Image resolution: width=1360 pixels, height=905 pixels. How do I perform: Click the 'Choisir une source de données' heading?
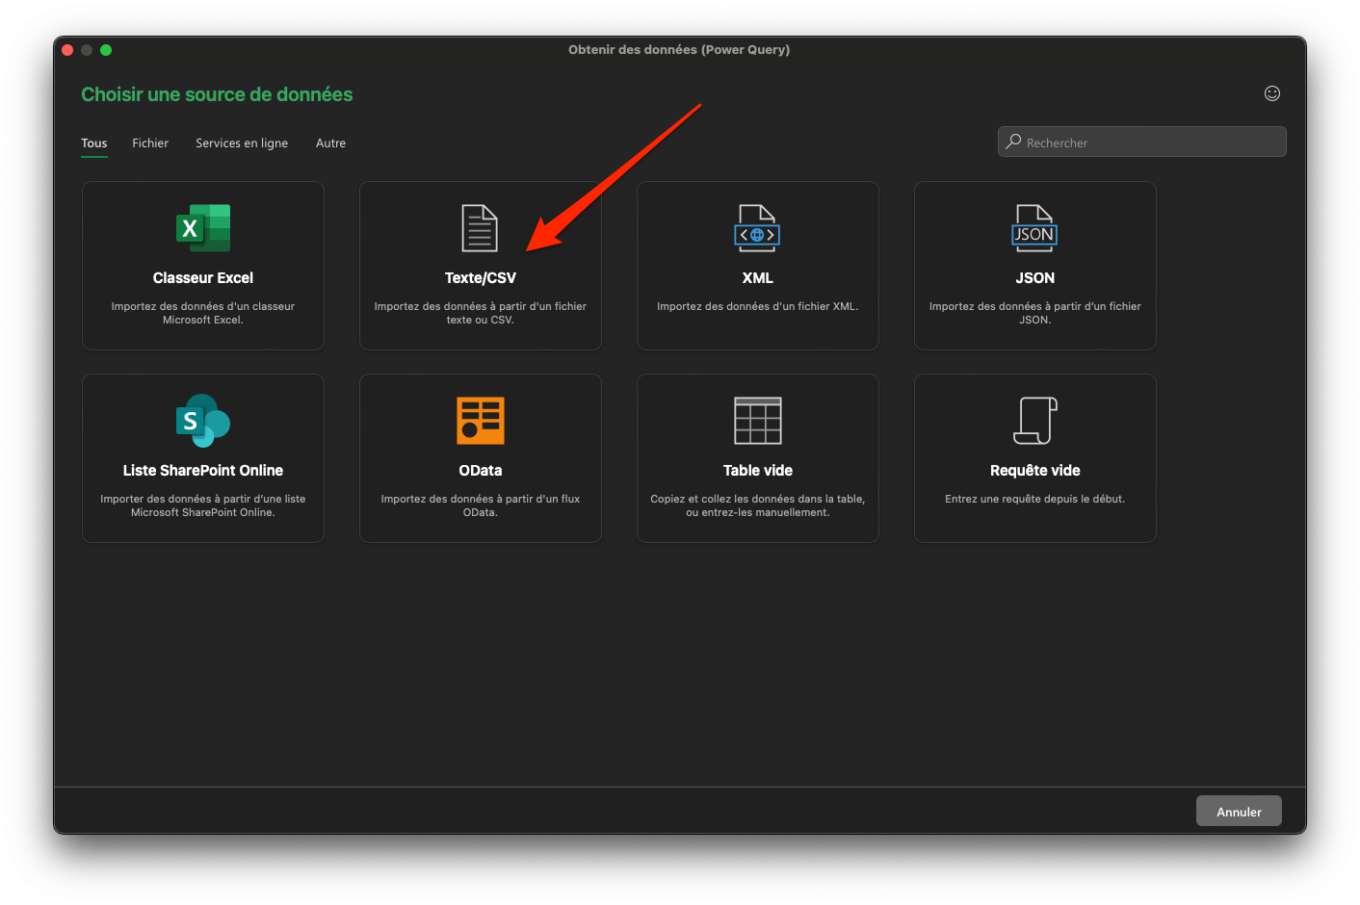[217, 94]
